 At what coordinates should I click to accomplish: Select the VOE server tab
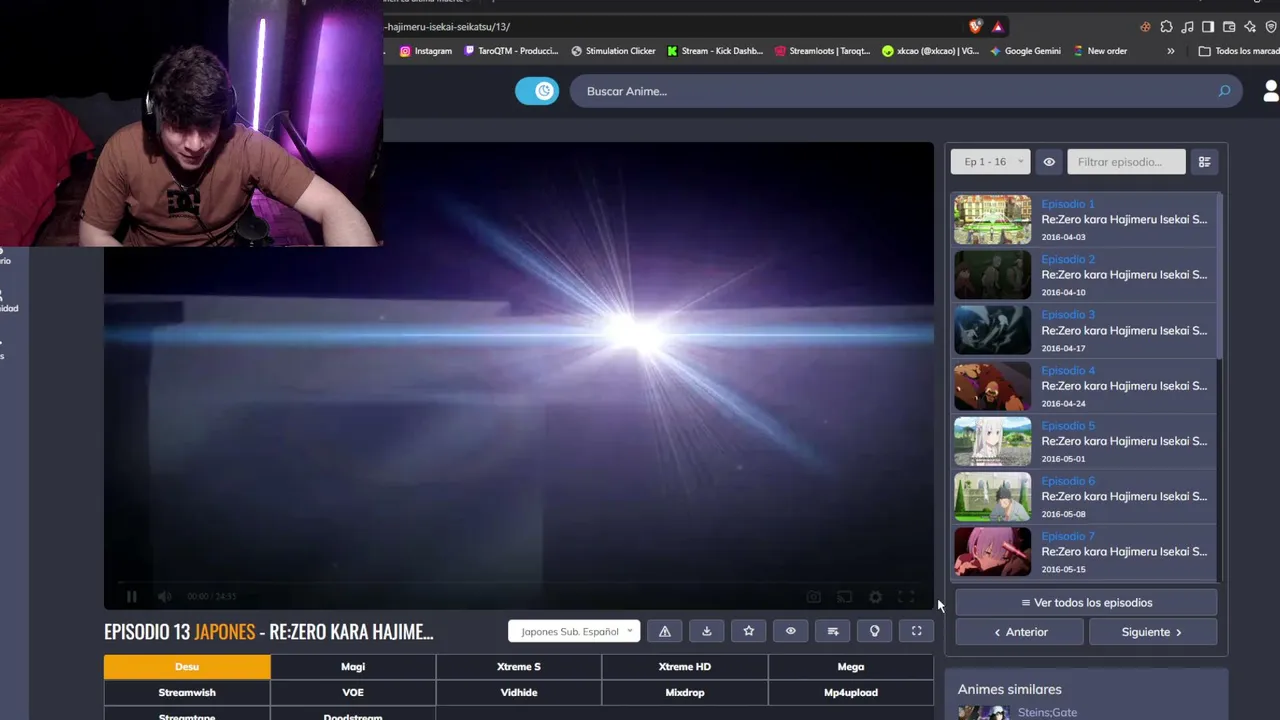(x=353, y=693)
